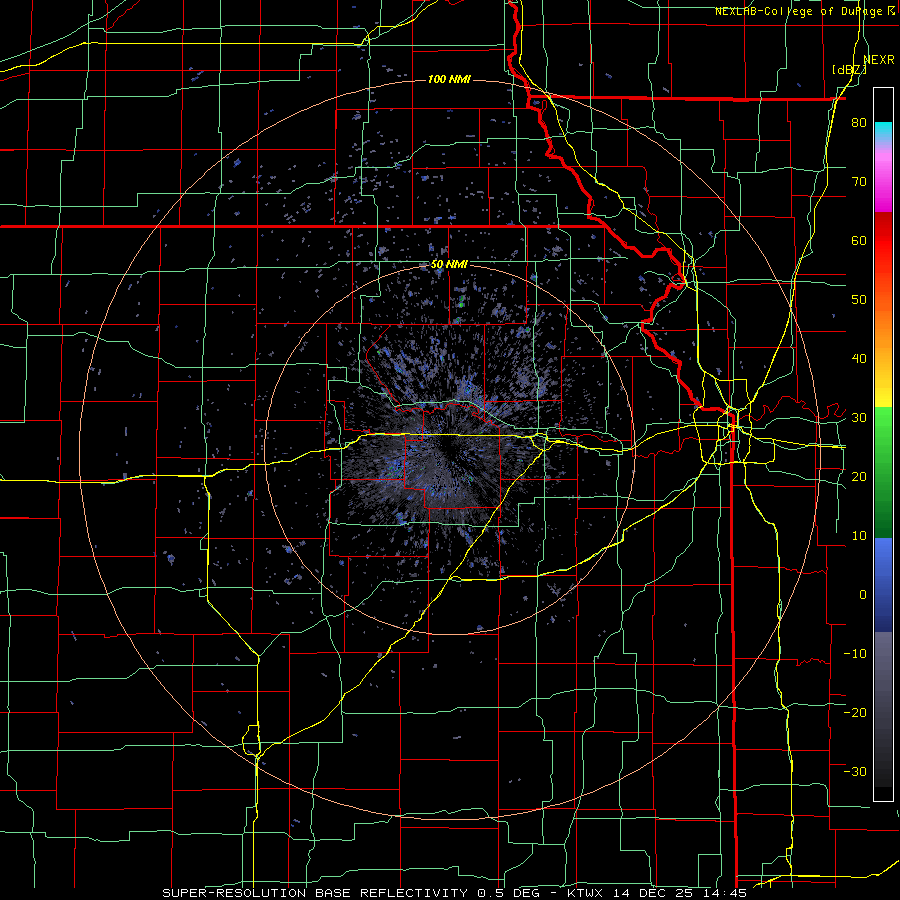Click the 100 NMI range ring label
Image resolution: width=900 pixels, height=900 pixels.
point(449,79)
